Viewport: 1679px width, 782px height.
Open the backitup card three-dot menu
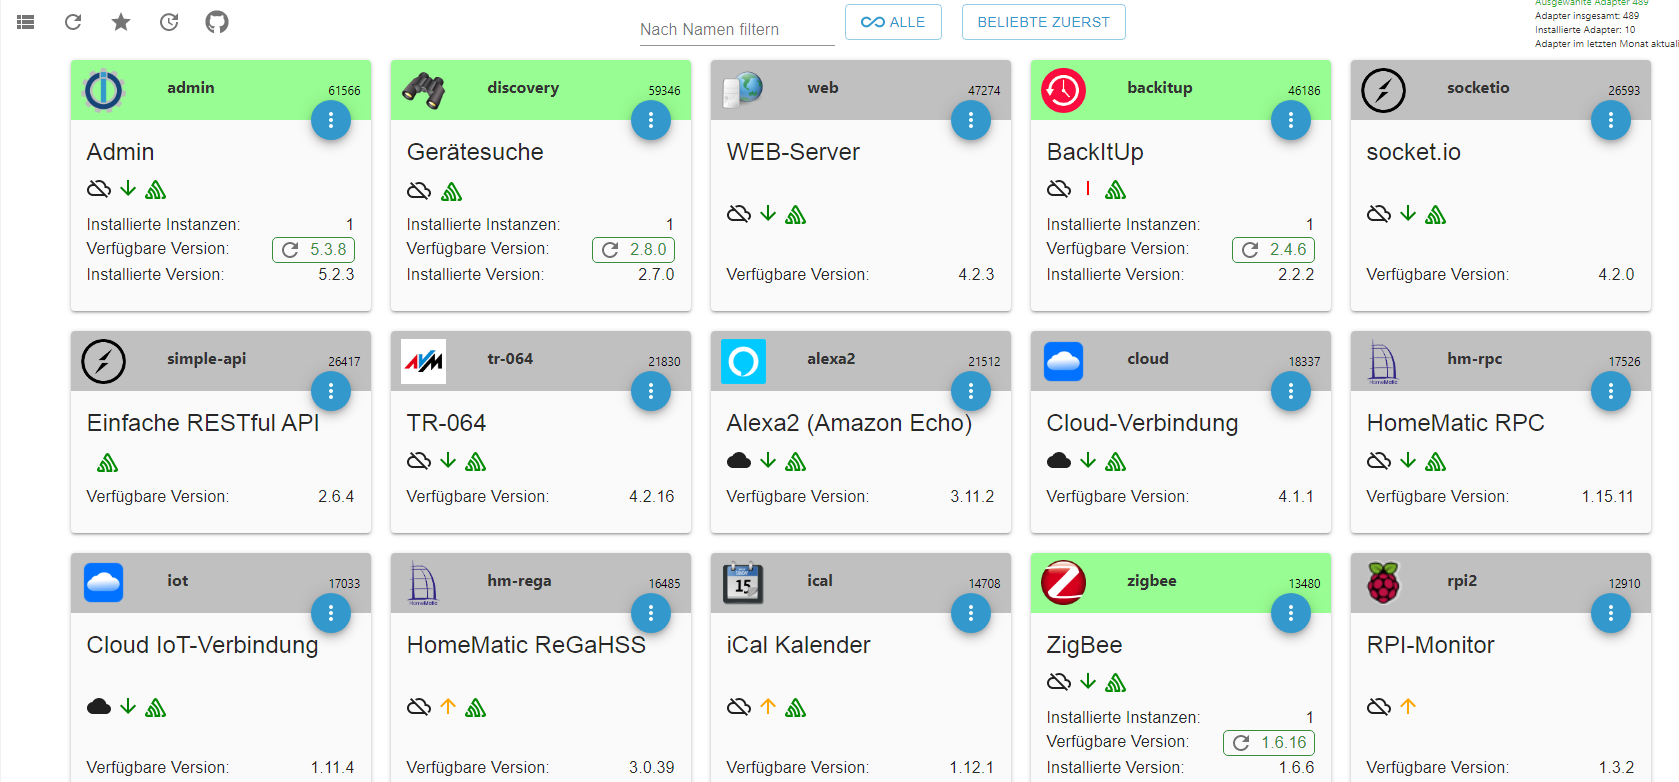[1291, 120]
